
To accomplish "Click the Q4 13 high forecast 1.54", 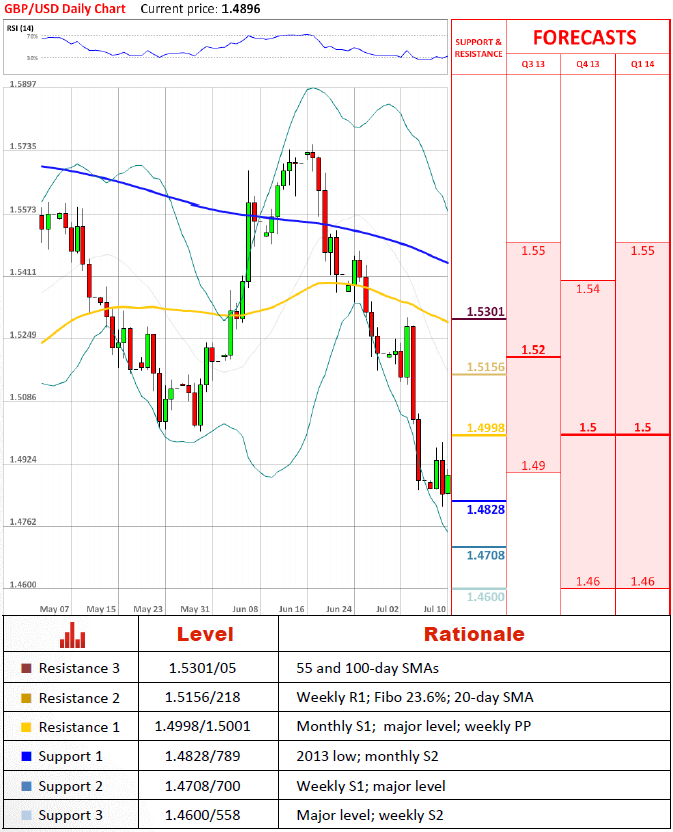I will [588, 289].
